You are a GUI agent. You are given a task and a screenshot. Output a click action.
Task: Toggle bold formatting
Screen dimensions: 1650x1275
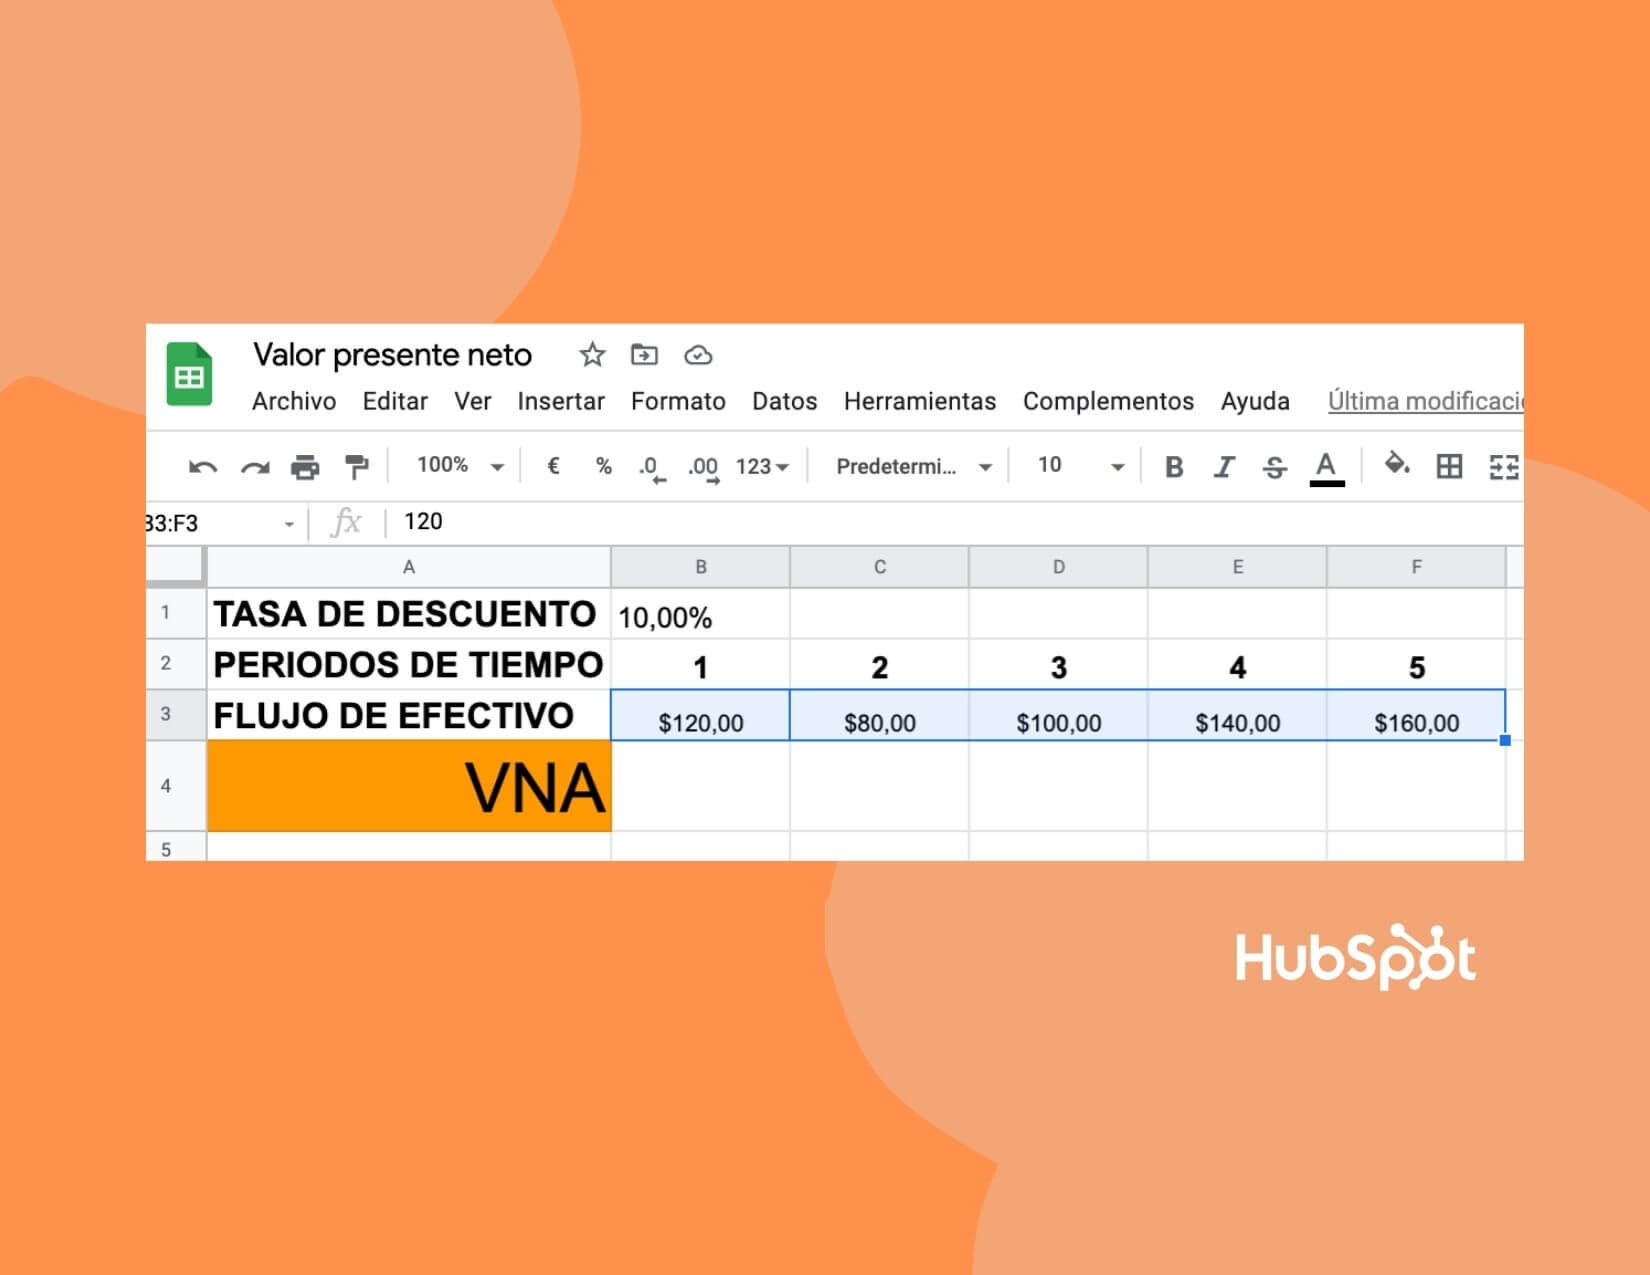tap(1175, 465)
